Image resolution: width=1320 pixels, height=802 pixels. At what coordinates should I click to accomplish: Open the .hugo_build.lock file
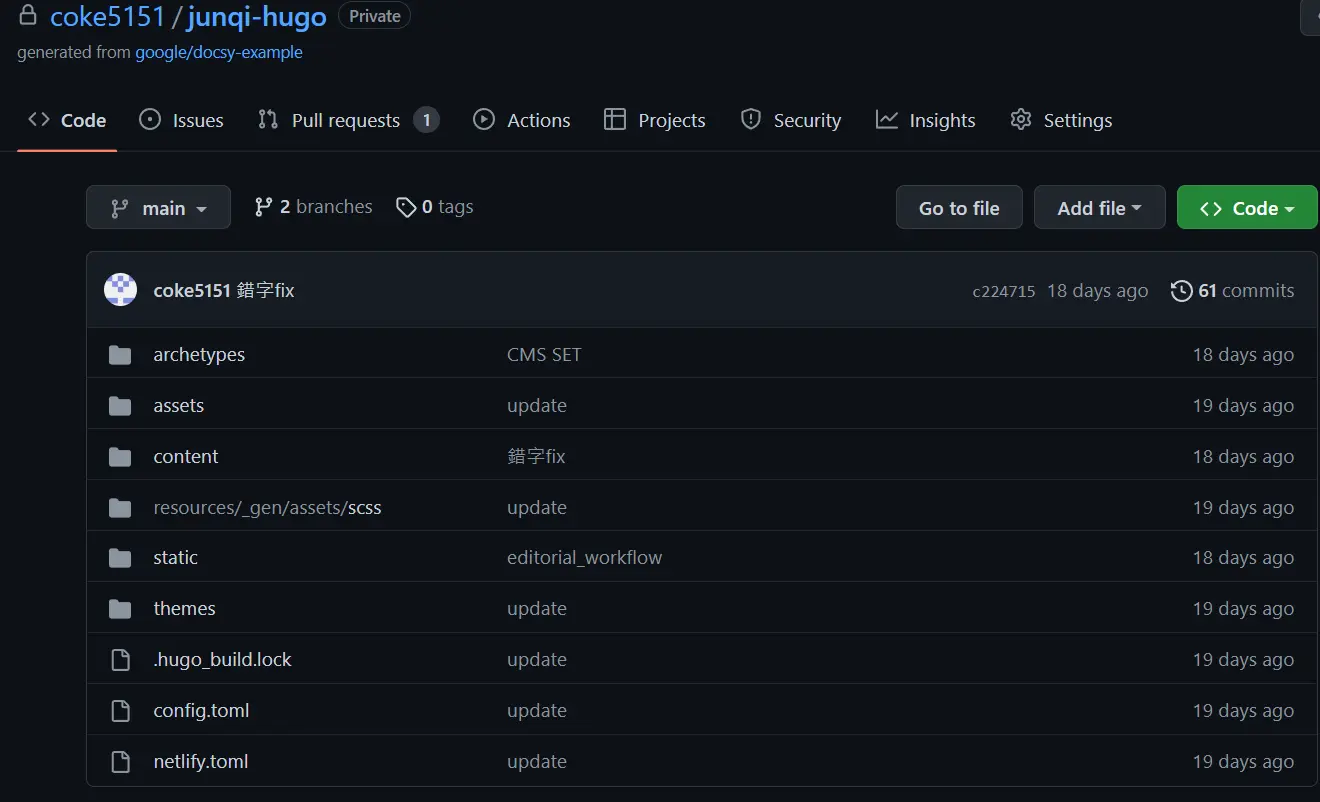[222, 660]
